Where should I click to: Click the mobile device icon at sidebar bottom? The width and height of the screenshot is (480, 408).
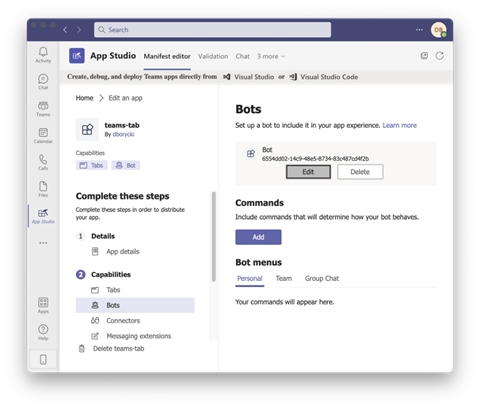pyautogui.click(x=43, y=359)
